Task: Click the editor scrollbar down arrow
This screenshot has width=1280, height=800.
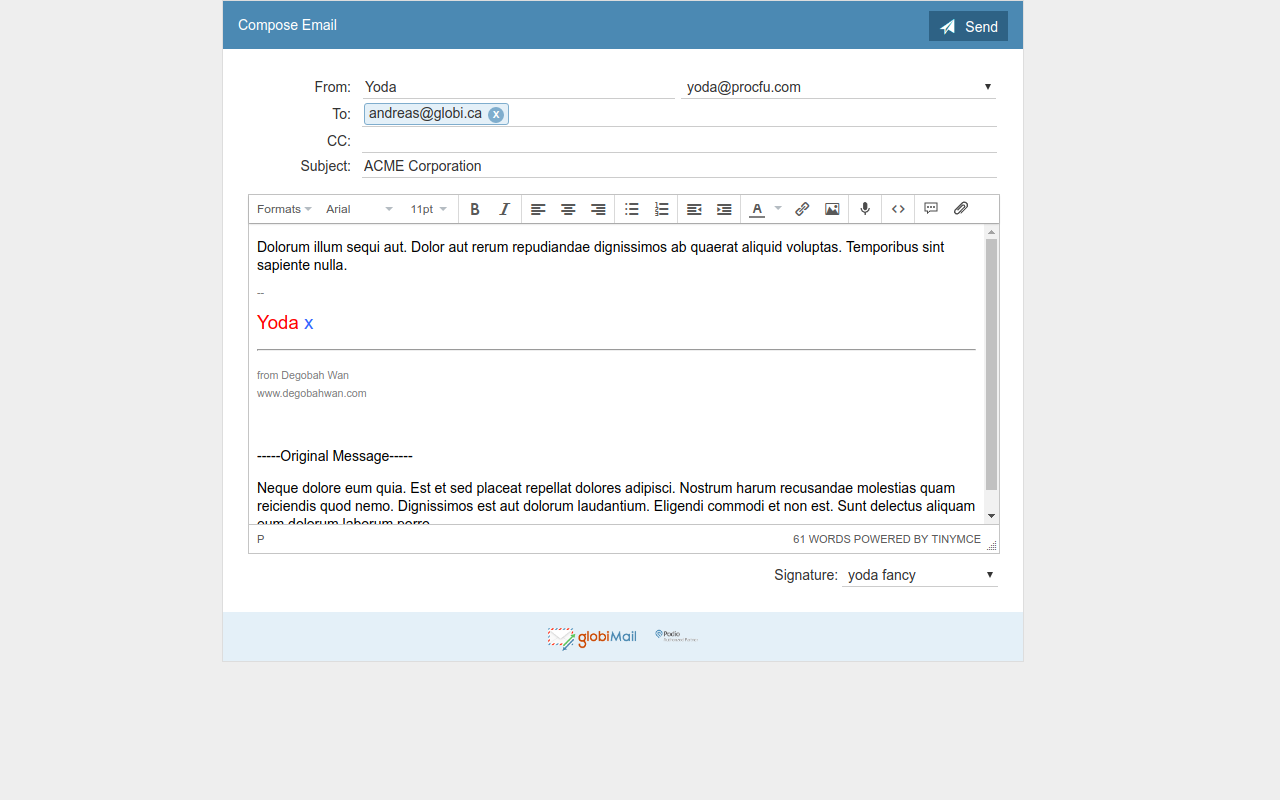Action: 991,516
